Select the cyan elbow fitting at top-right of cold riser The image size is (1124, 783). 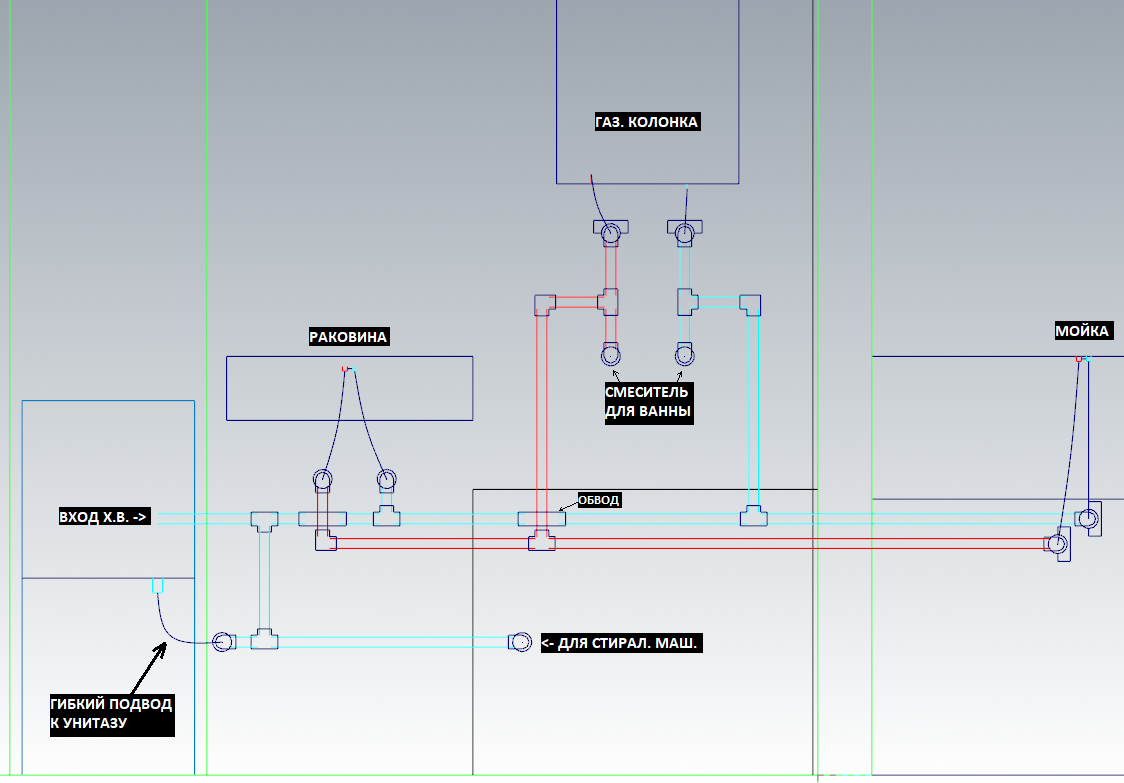pos(749,303)
